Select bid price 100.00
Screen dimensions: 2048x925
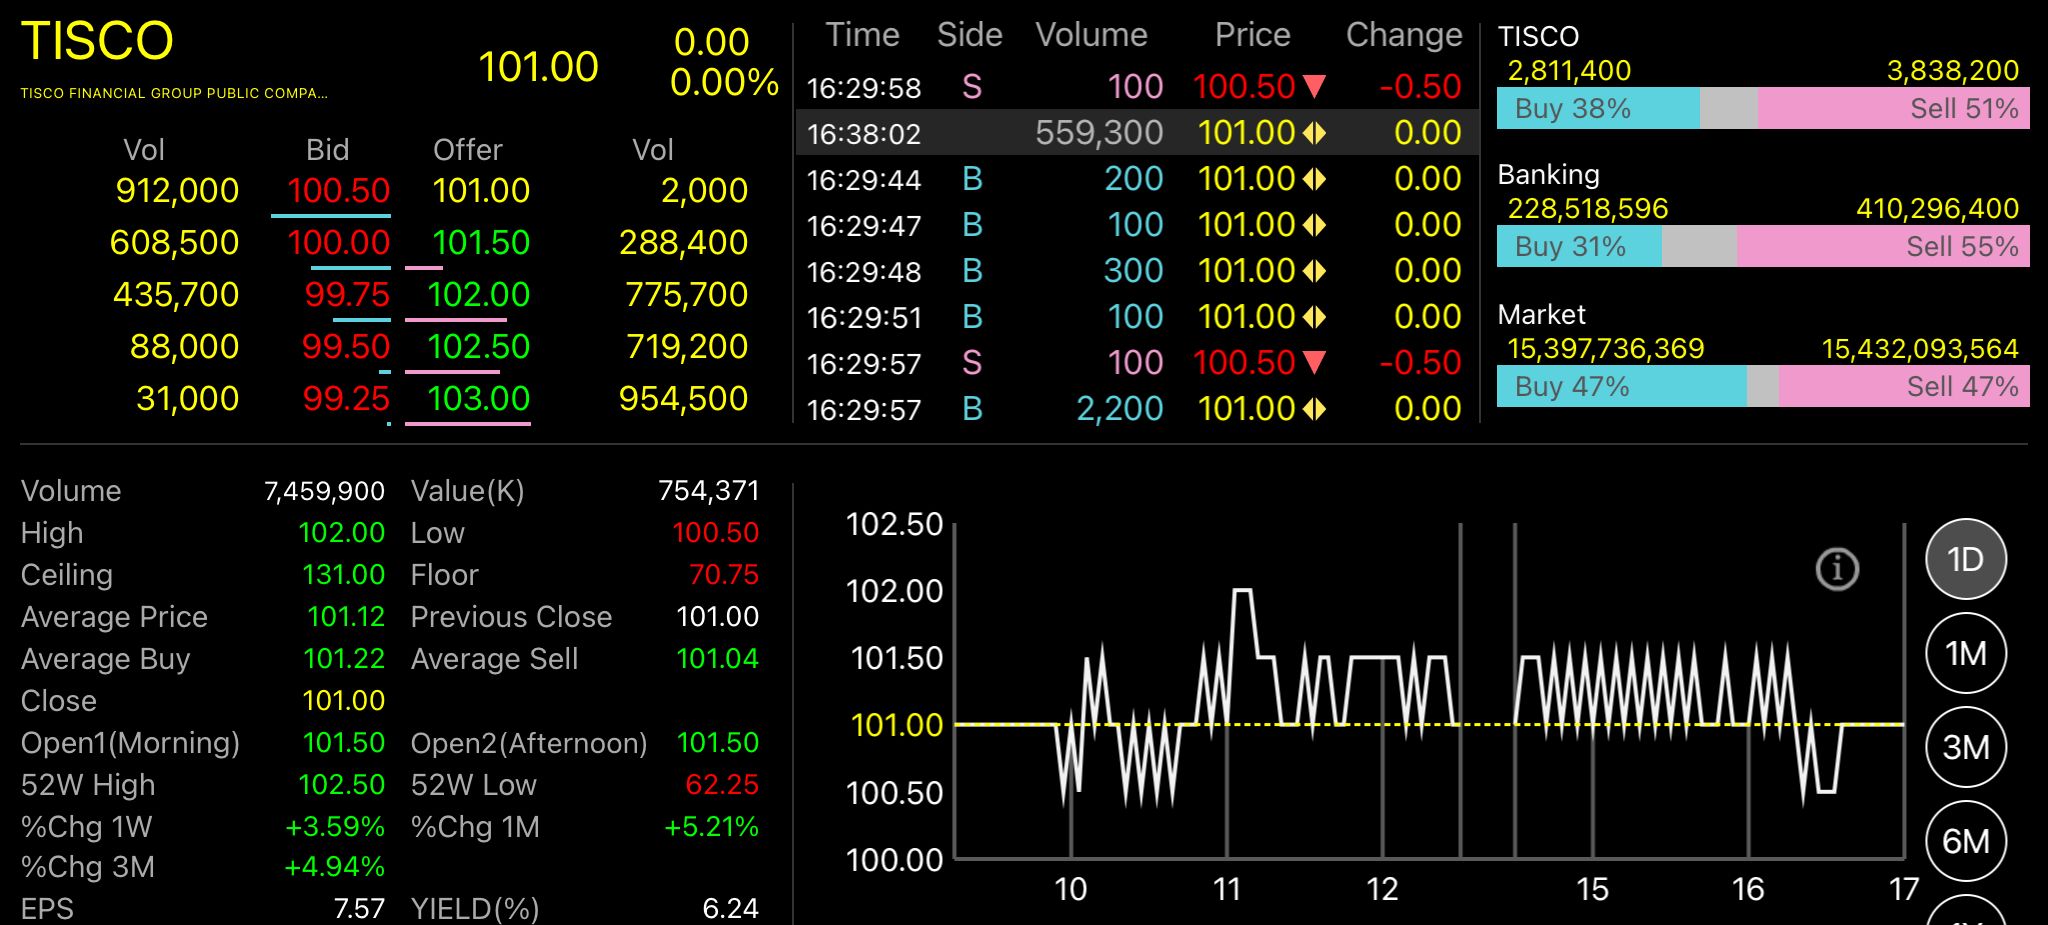click(339, 242)
